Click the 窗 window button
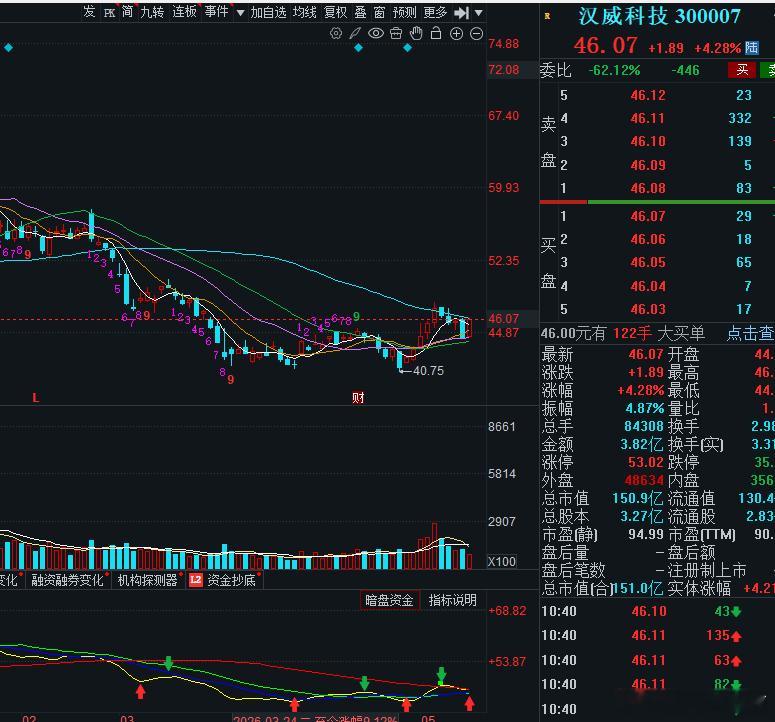 tap(379, 13)
